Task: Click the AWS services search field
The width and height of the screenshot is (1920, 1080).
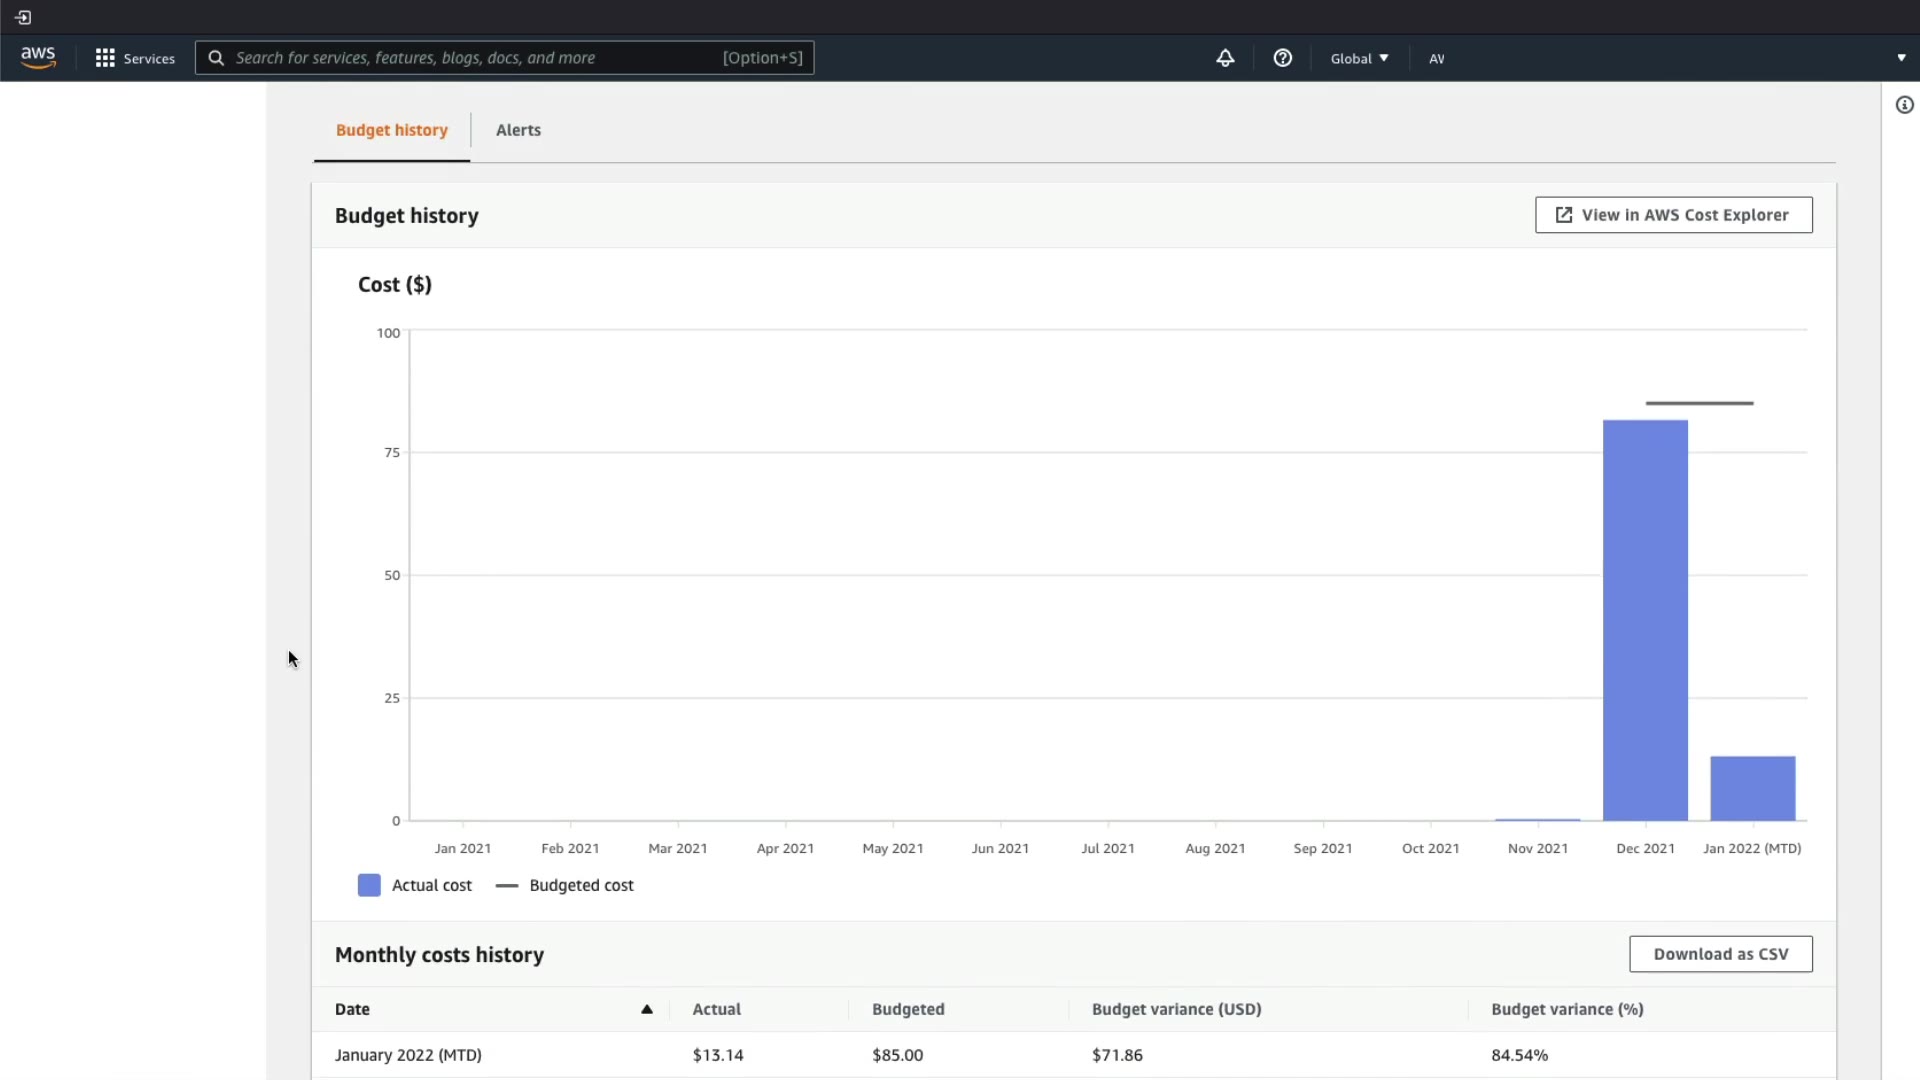Action: [470, 58]
